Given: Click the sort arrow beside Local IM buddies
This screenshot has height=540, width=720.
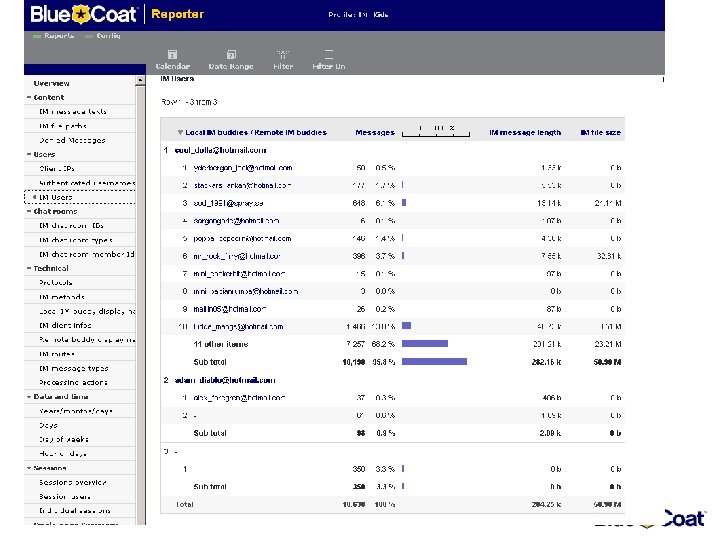Looking at the screenshot, I should click(x=180, y=132).
